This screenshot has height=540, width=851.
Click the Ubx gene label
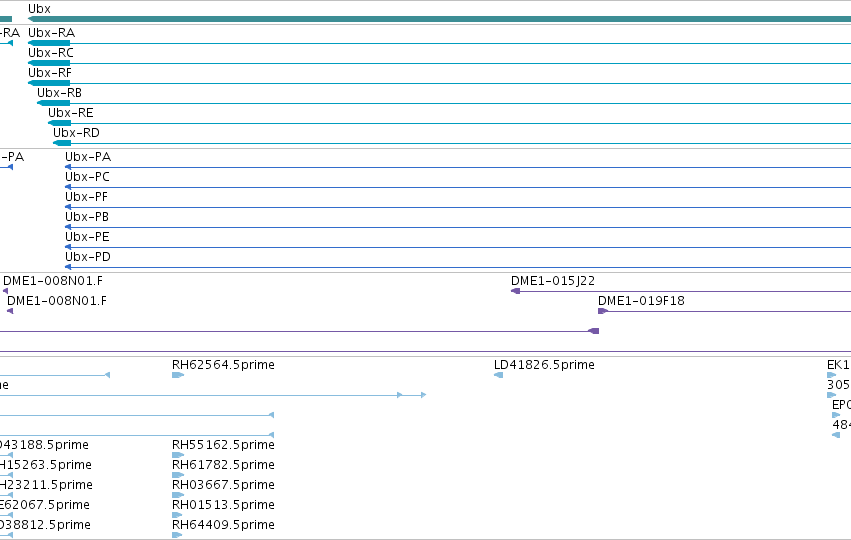(x=39, y=9)
